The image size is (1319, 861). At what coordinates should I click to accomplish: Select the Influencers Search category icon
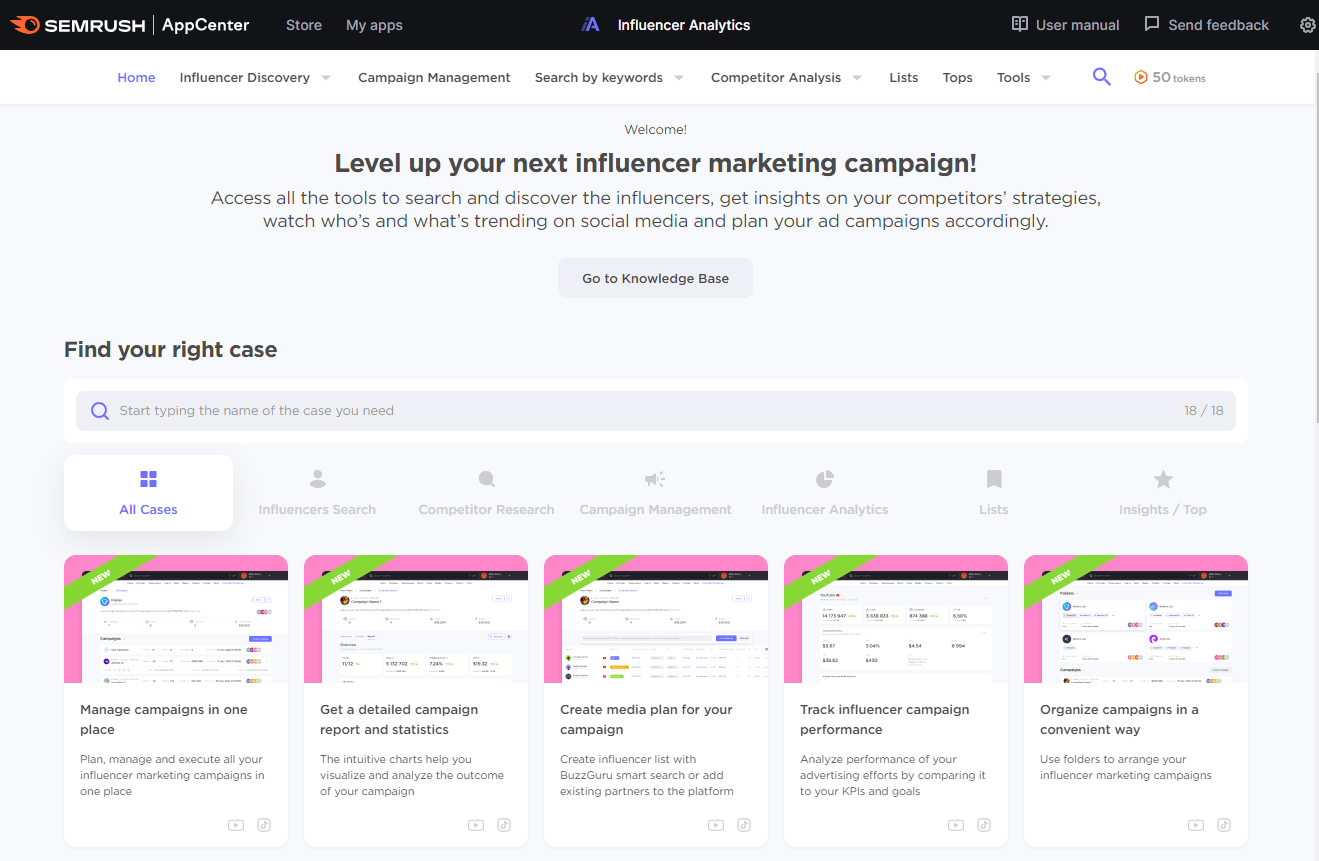click(317, 479)
